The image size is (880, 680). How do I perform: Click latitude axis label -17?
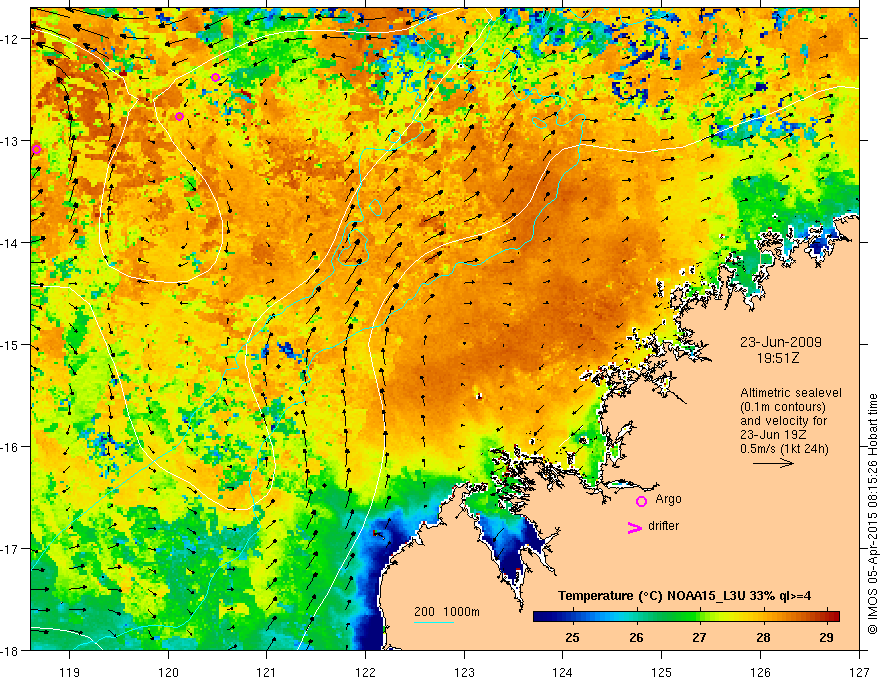point(11,549)
